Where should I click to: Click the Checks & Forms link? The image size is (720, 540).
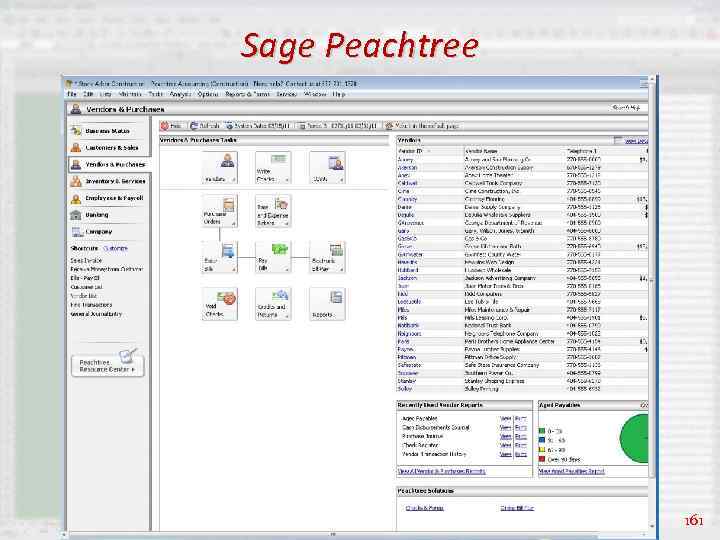click(x=425, y=508)
